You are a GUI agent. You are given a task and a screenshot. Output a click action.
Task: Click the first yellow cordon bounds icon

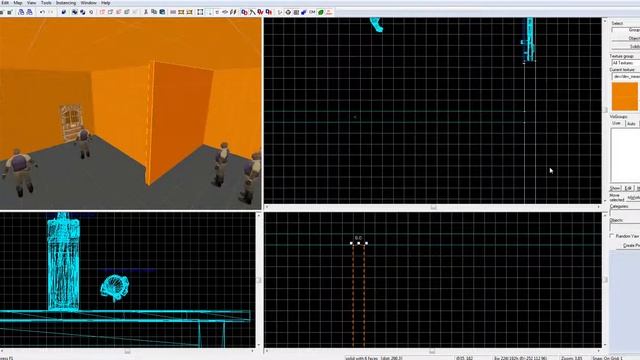pos(181,12)
